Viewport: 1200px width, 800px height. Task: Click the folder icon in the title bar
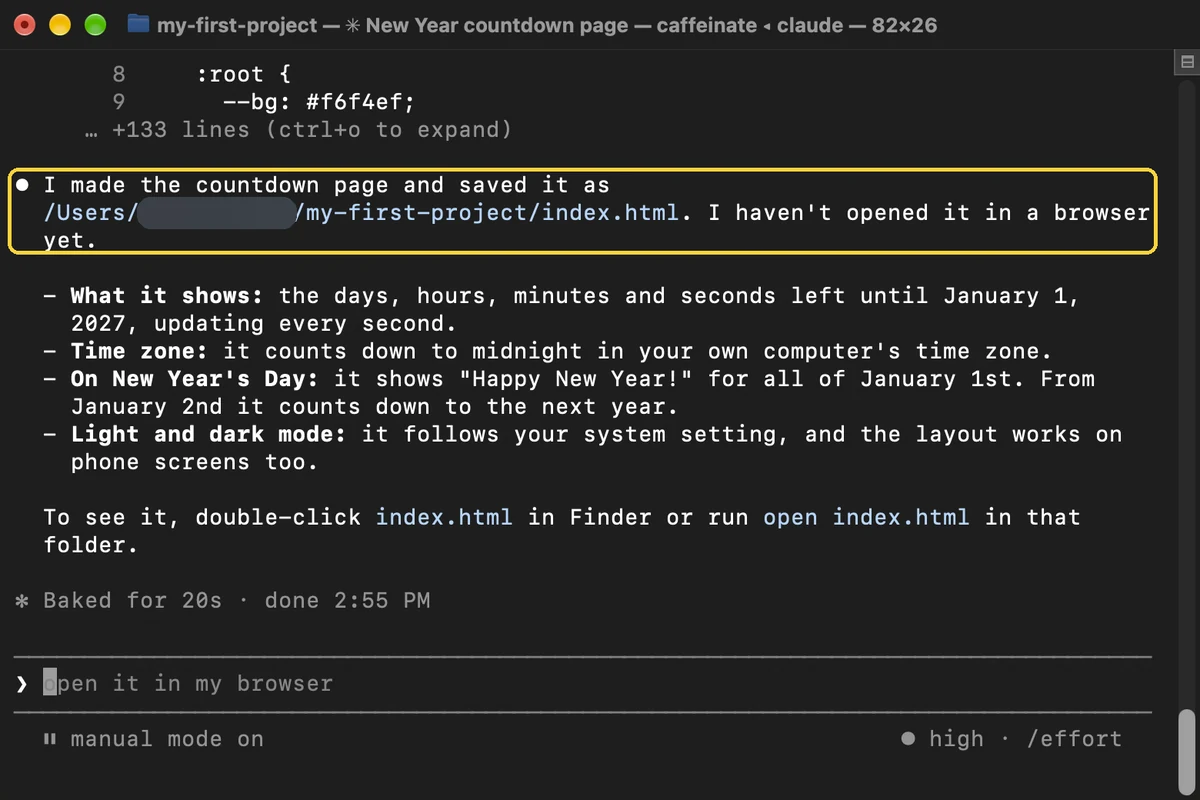tap(139, 24)
